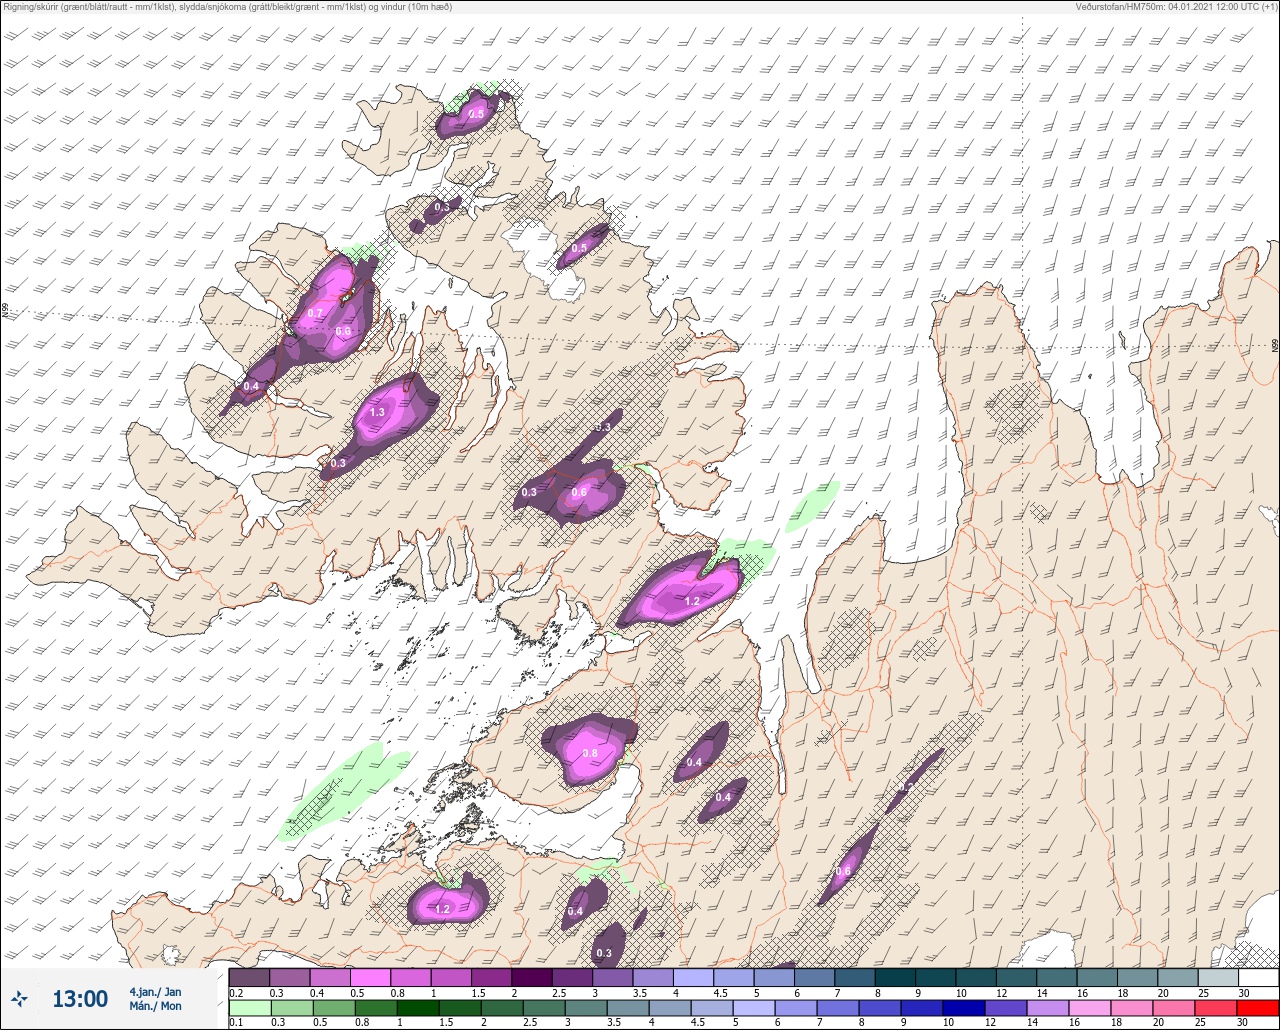Select the dark mauve first swatch of upper scale
The height and width of the screenshot is (1030, 1280).
click(249, 977)
